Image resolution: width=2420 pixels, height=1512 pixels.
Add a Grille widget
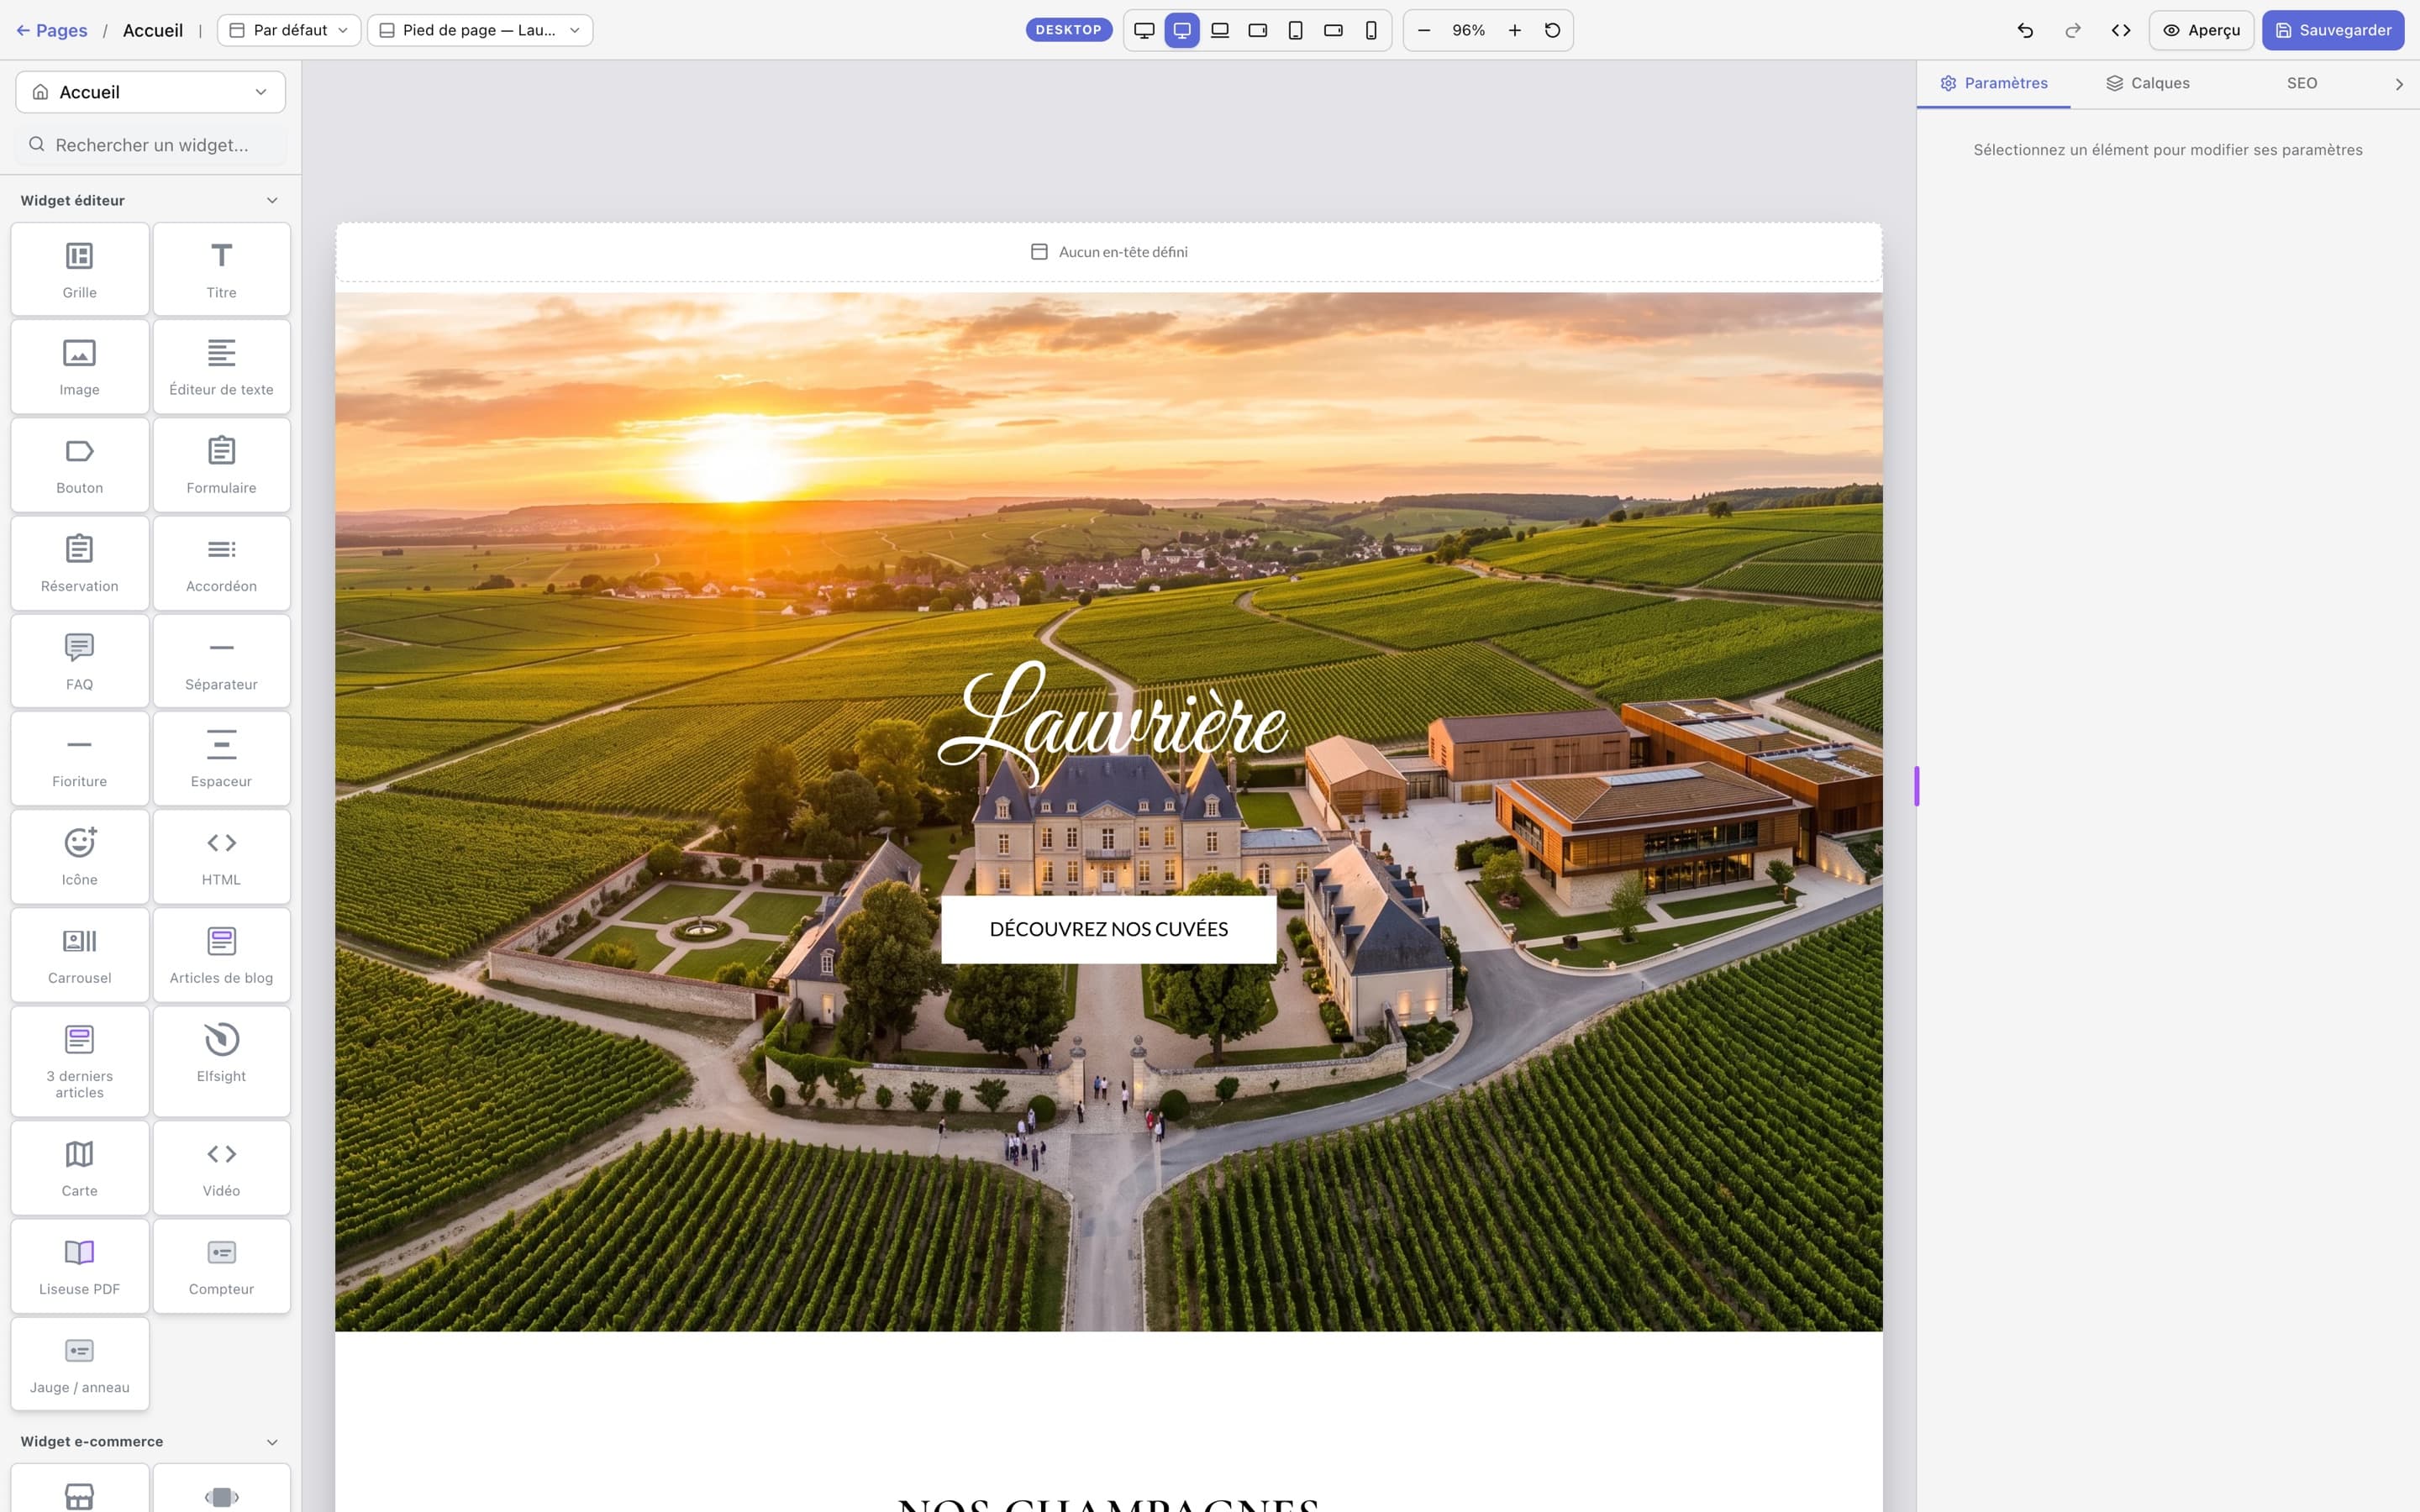[x=80, y=269]
